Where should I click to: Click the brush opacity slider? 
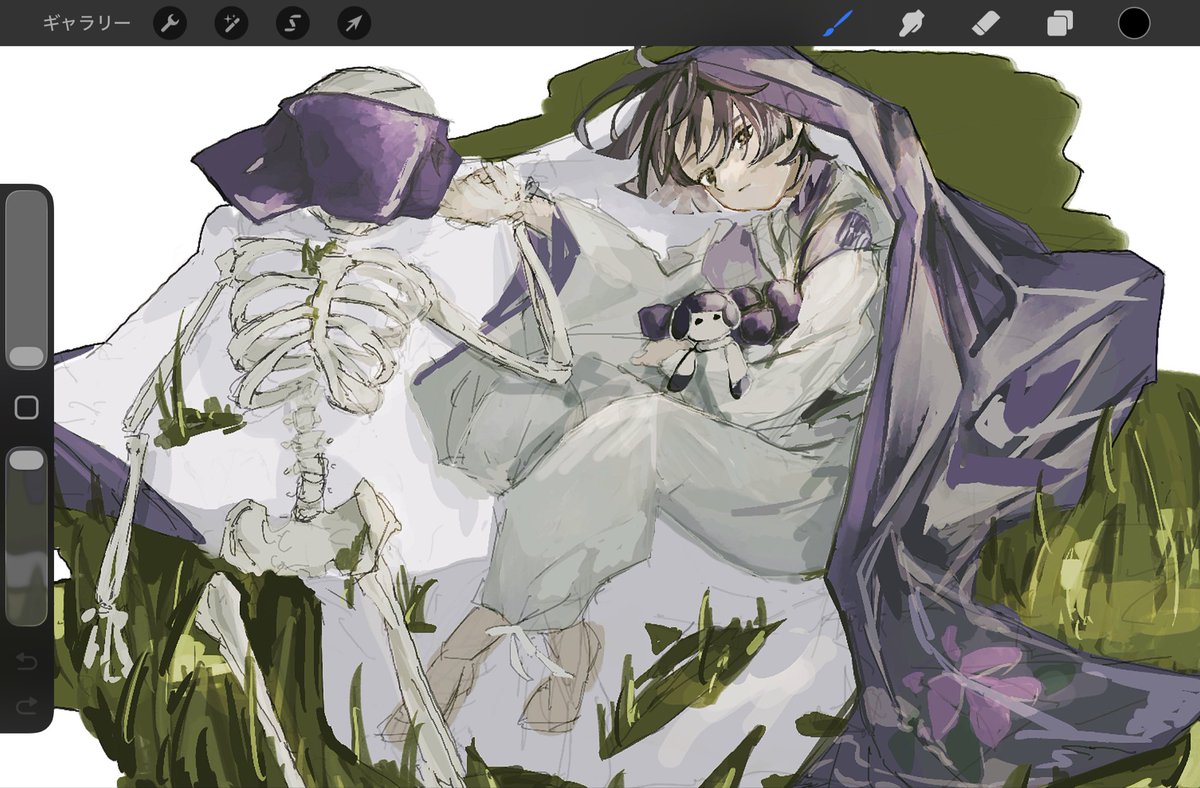(27, 536)
